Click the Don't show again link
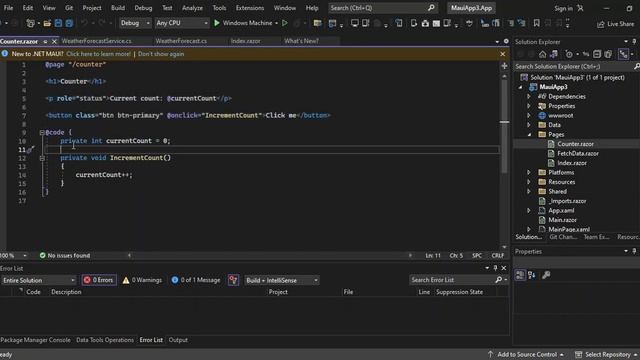640x360 pixels. coord(161,54)
